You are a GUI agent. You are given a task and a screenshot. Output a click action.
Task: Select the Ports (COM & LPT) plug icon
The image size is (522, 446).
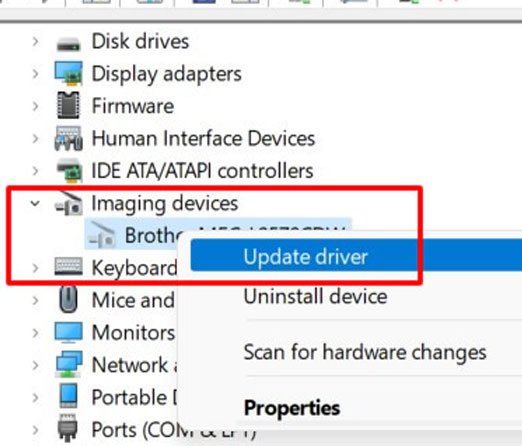tap(68, 428)
